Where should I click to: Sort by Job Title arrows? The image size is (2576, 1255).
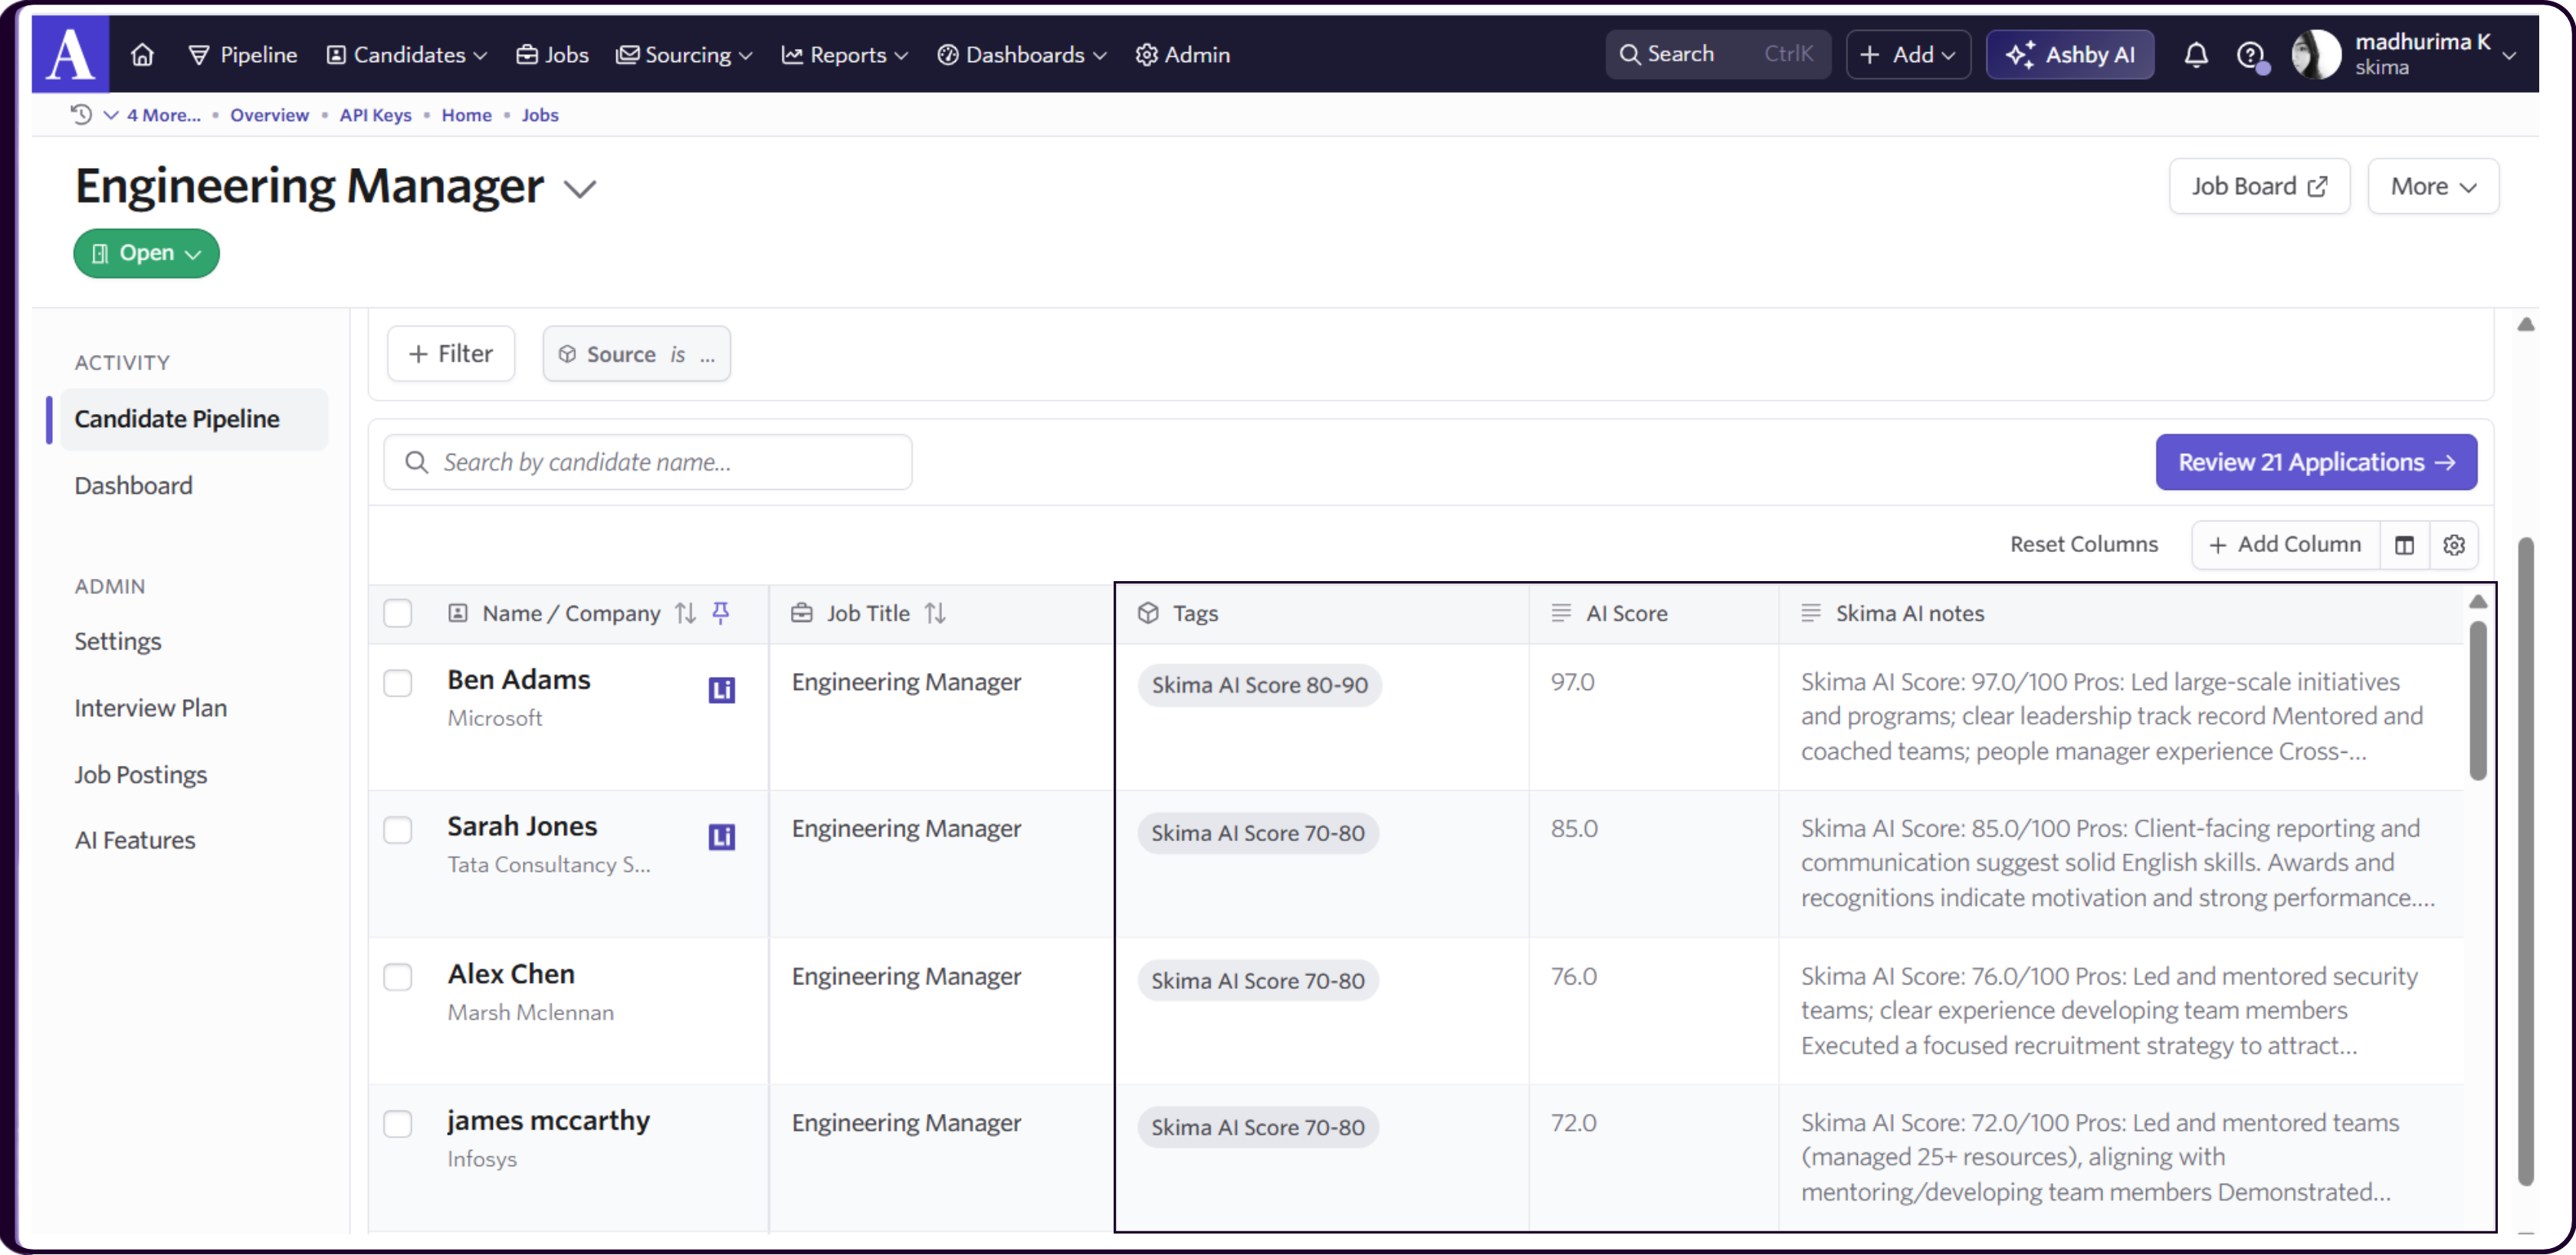[935, 613]
